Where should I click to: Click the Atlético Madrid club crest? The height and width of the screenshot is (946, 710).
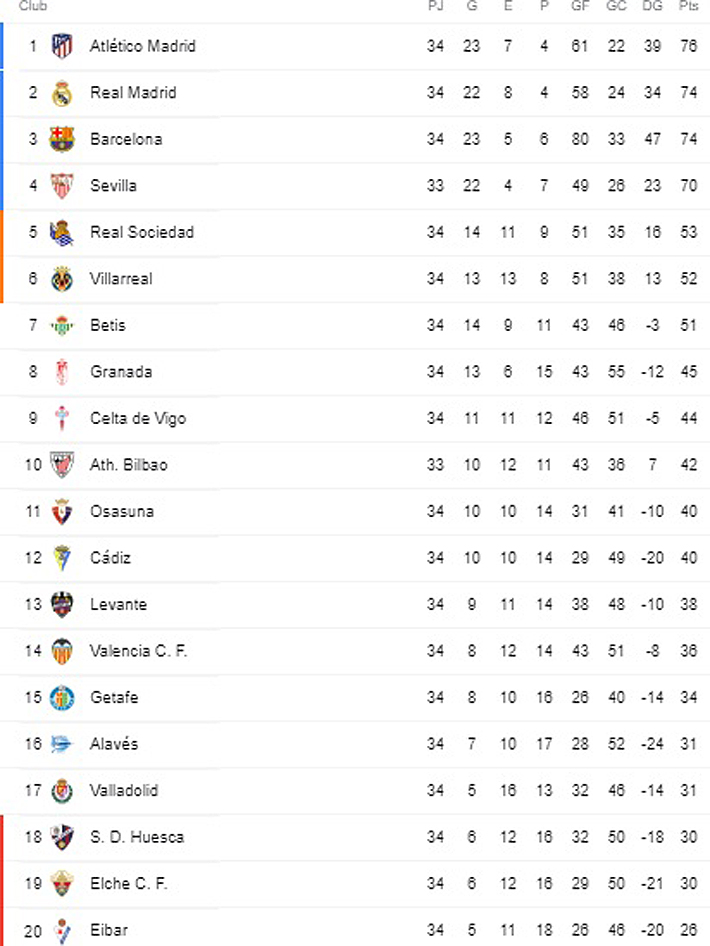click(x=62, y=46)
